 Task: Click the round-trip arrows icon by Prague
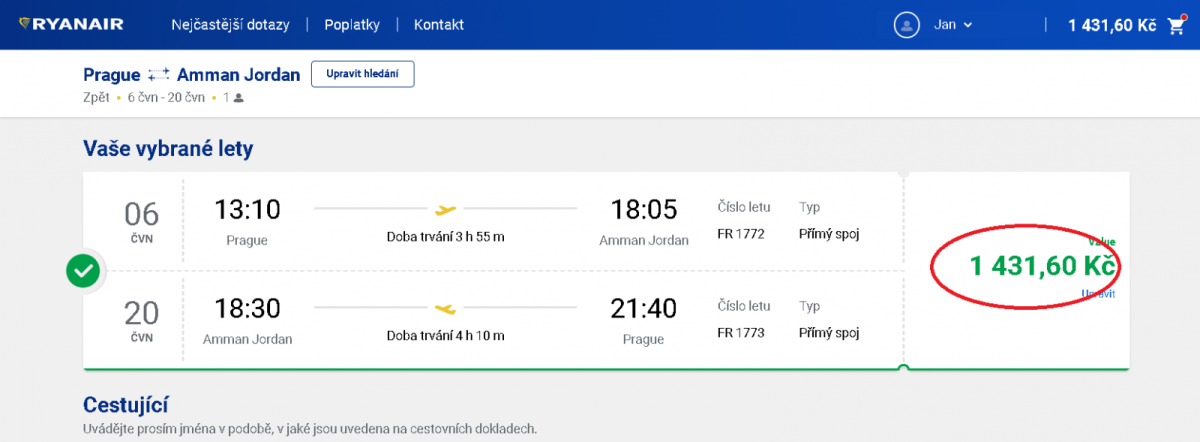(x=158, y=75)
